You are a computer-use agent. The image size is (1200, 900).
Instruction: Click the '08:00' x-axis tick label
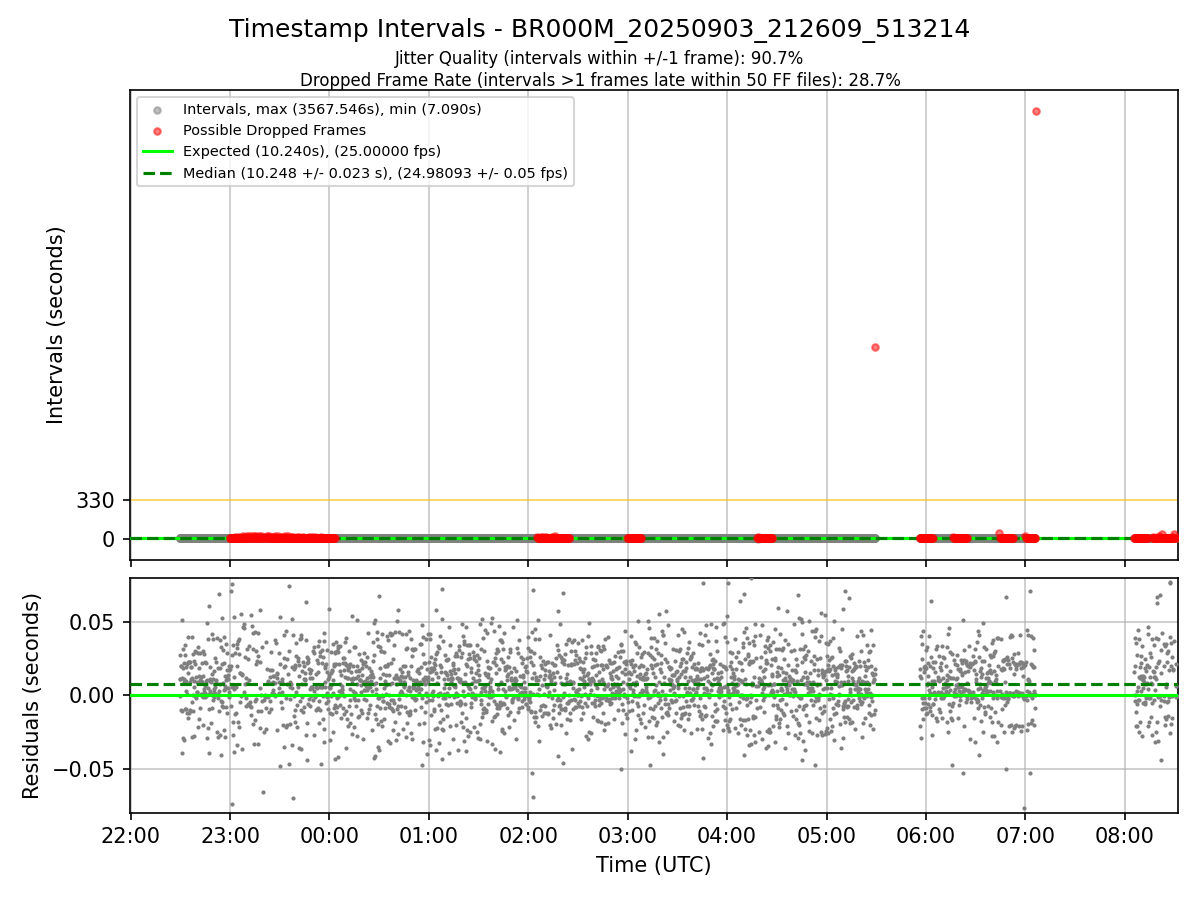point(1125,835)
